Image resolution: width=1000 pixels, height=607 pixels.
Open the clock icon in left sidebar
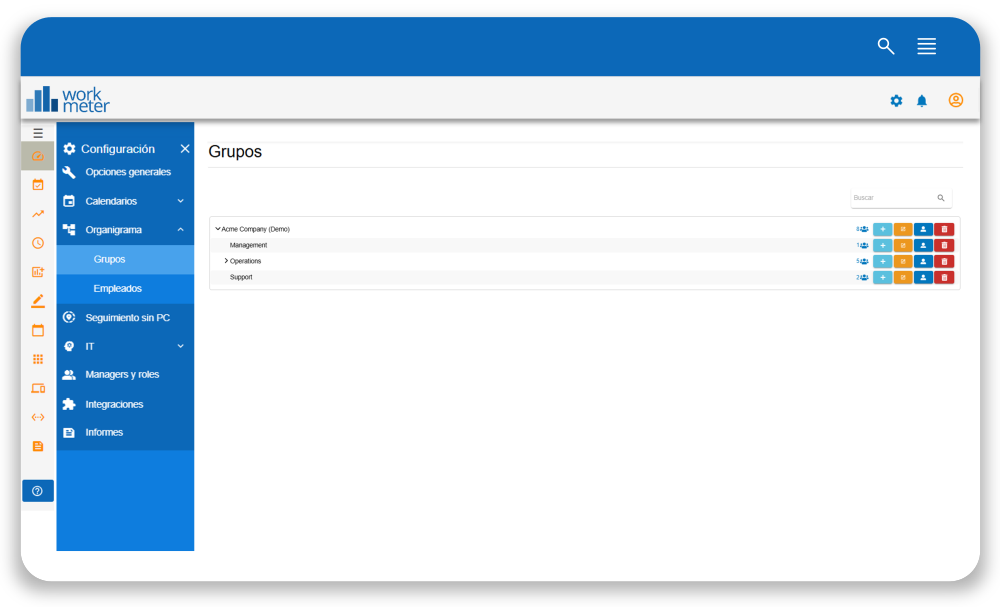(38, 243)
